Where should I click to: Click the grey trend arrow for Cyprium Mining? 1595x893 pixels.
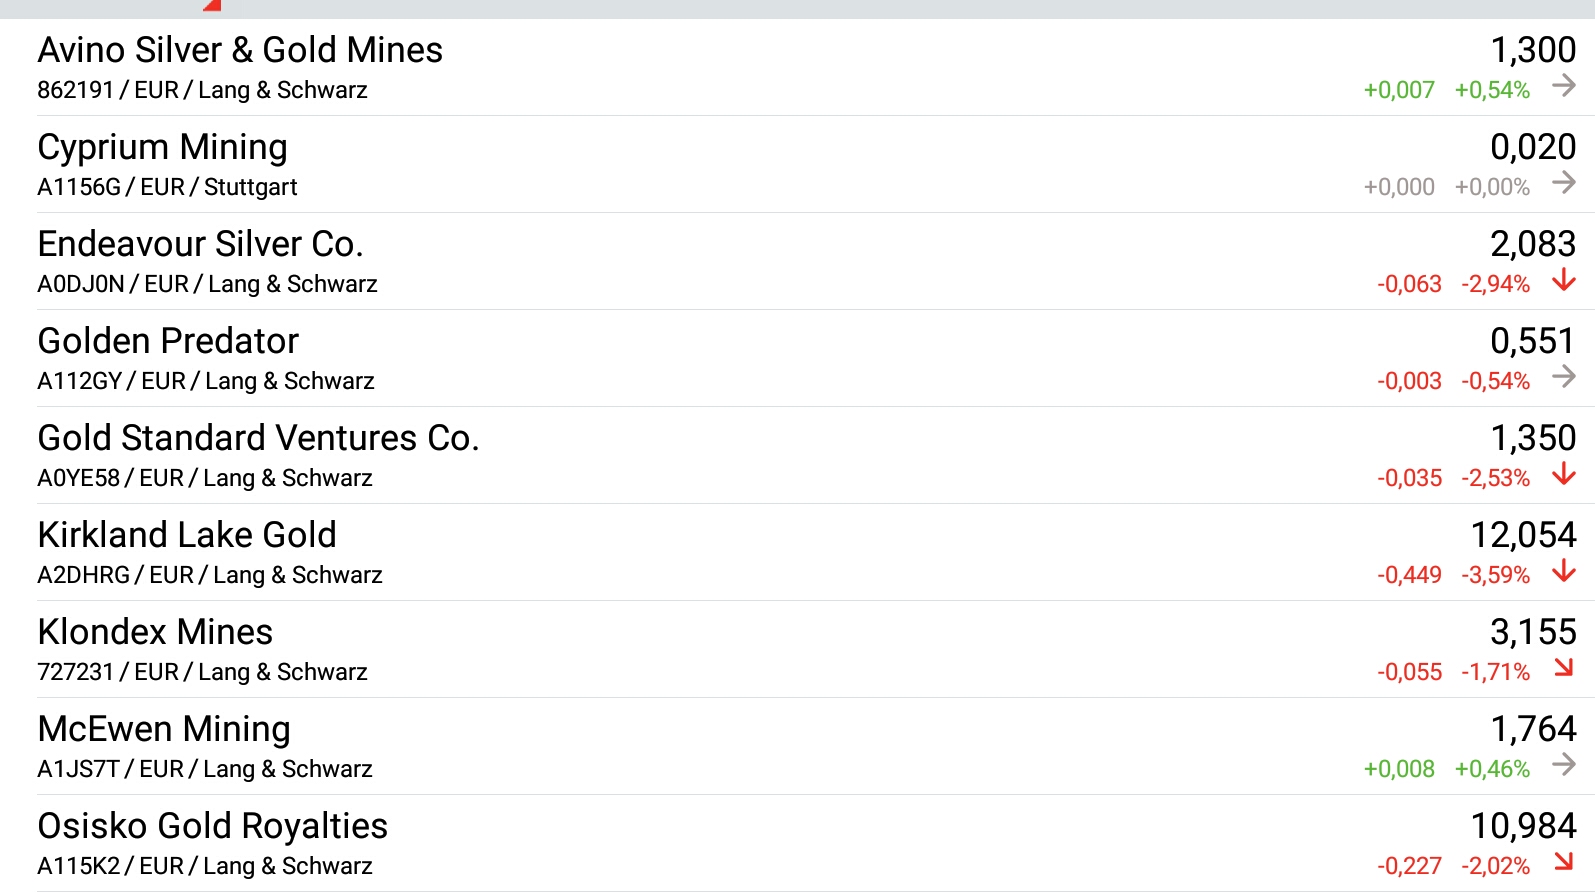pyautogui.click(x=1563, y=184)
